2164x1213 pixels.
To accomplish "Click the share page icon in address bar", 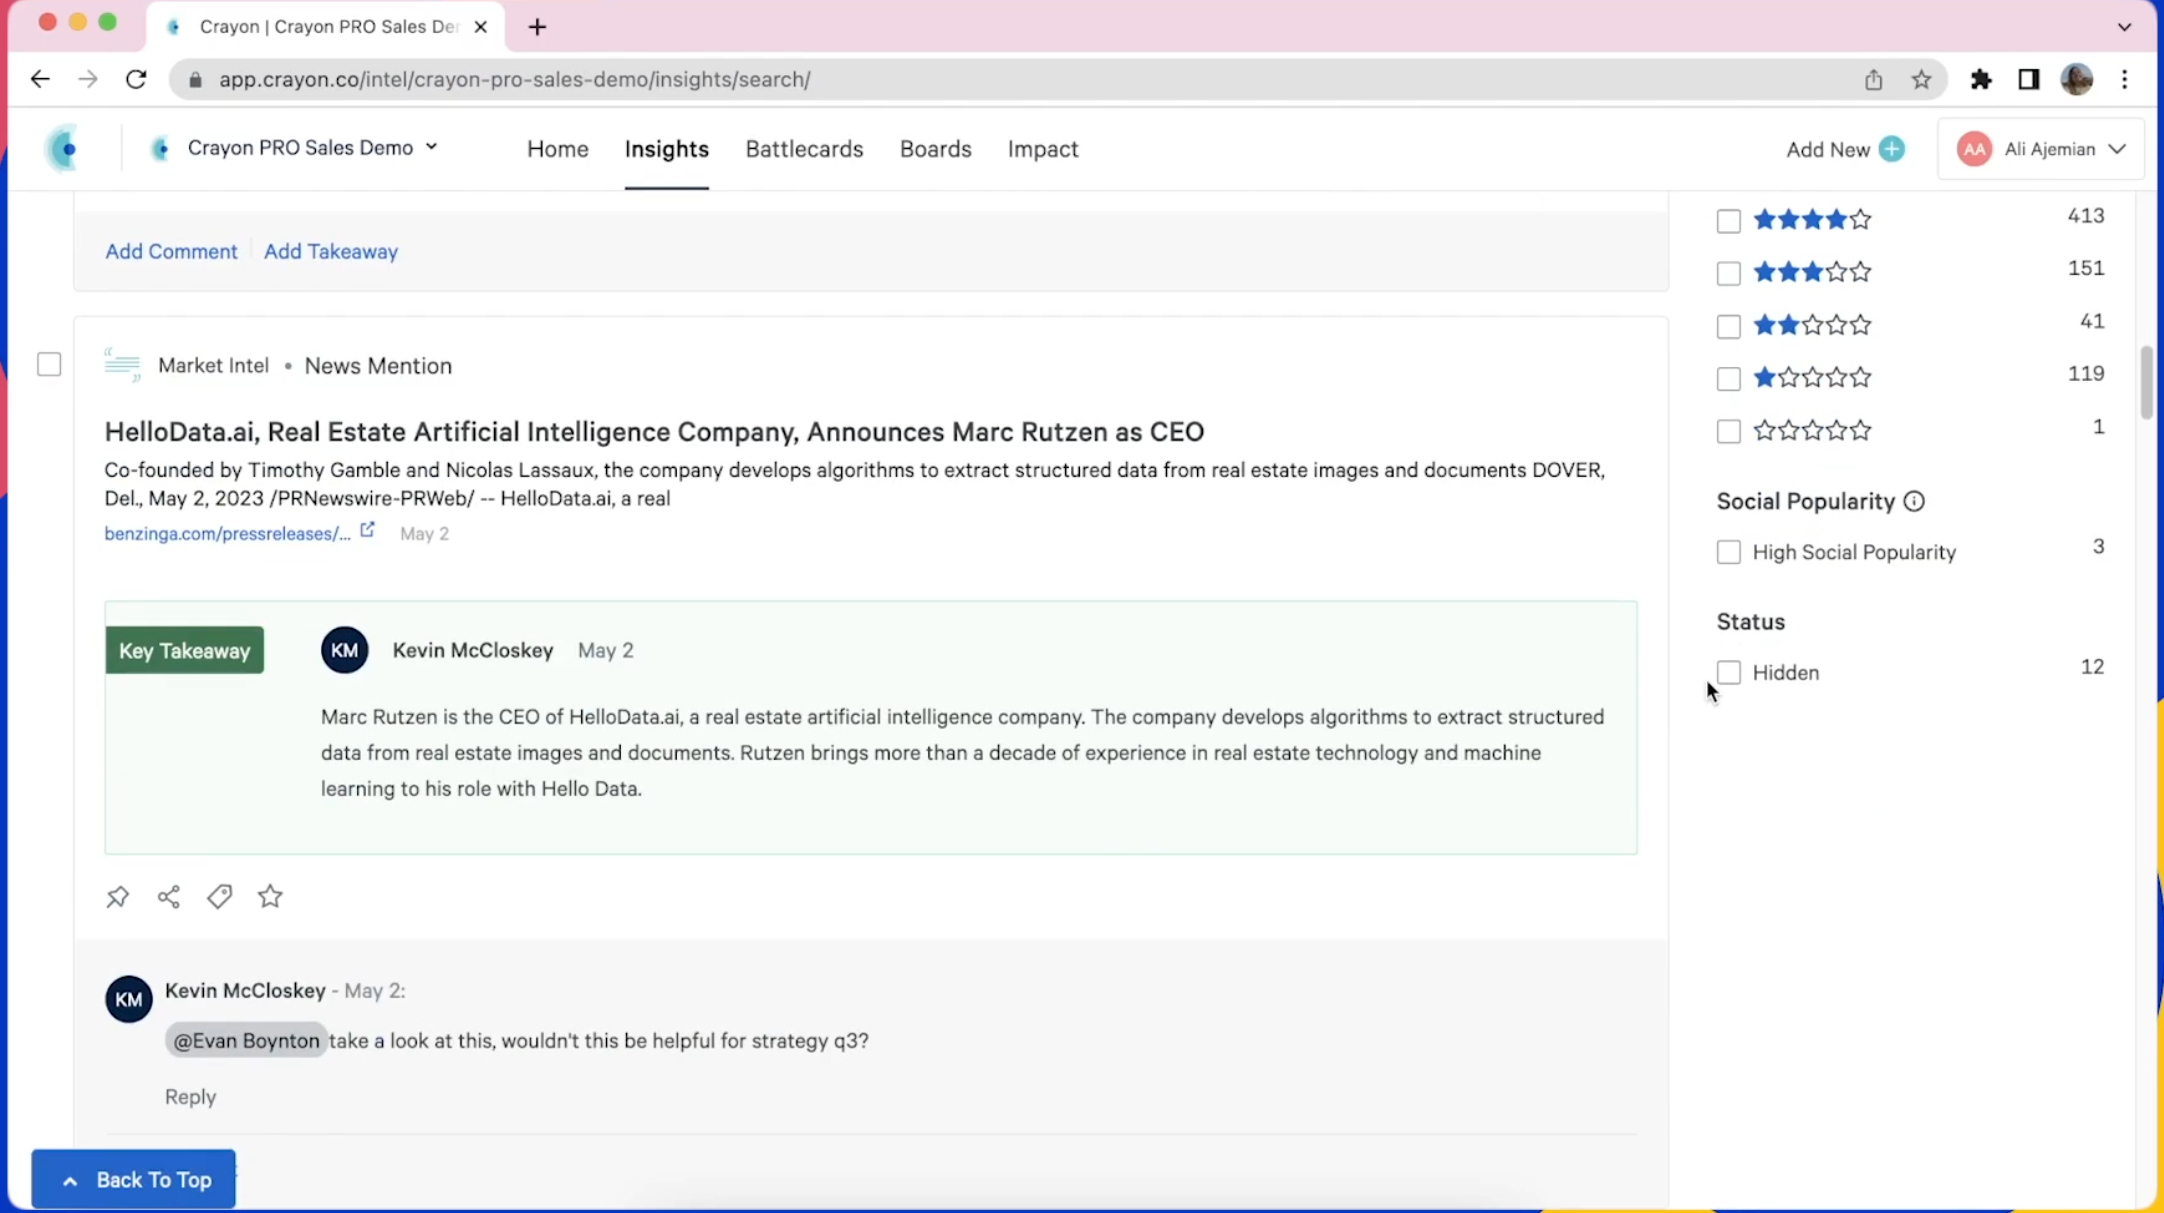I will [x=1873, y=79].
